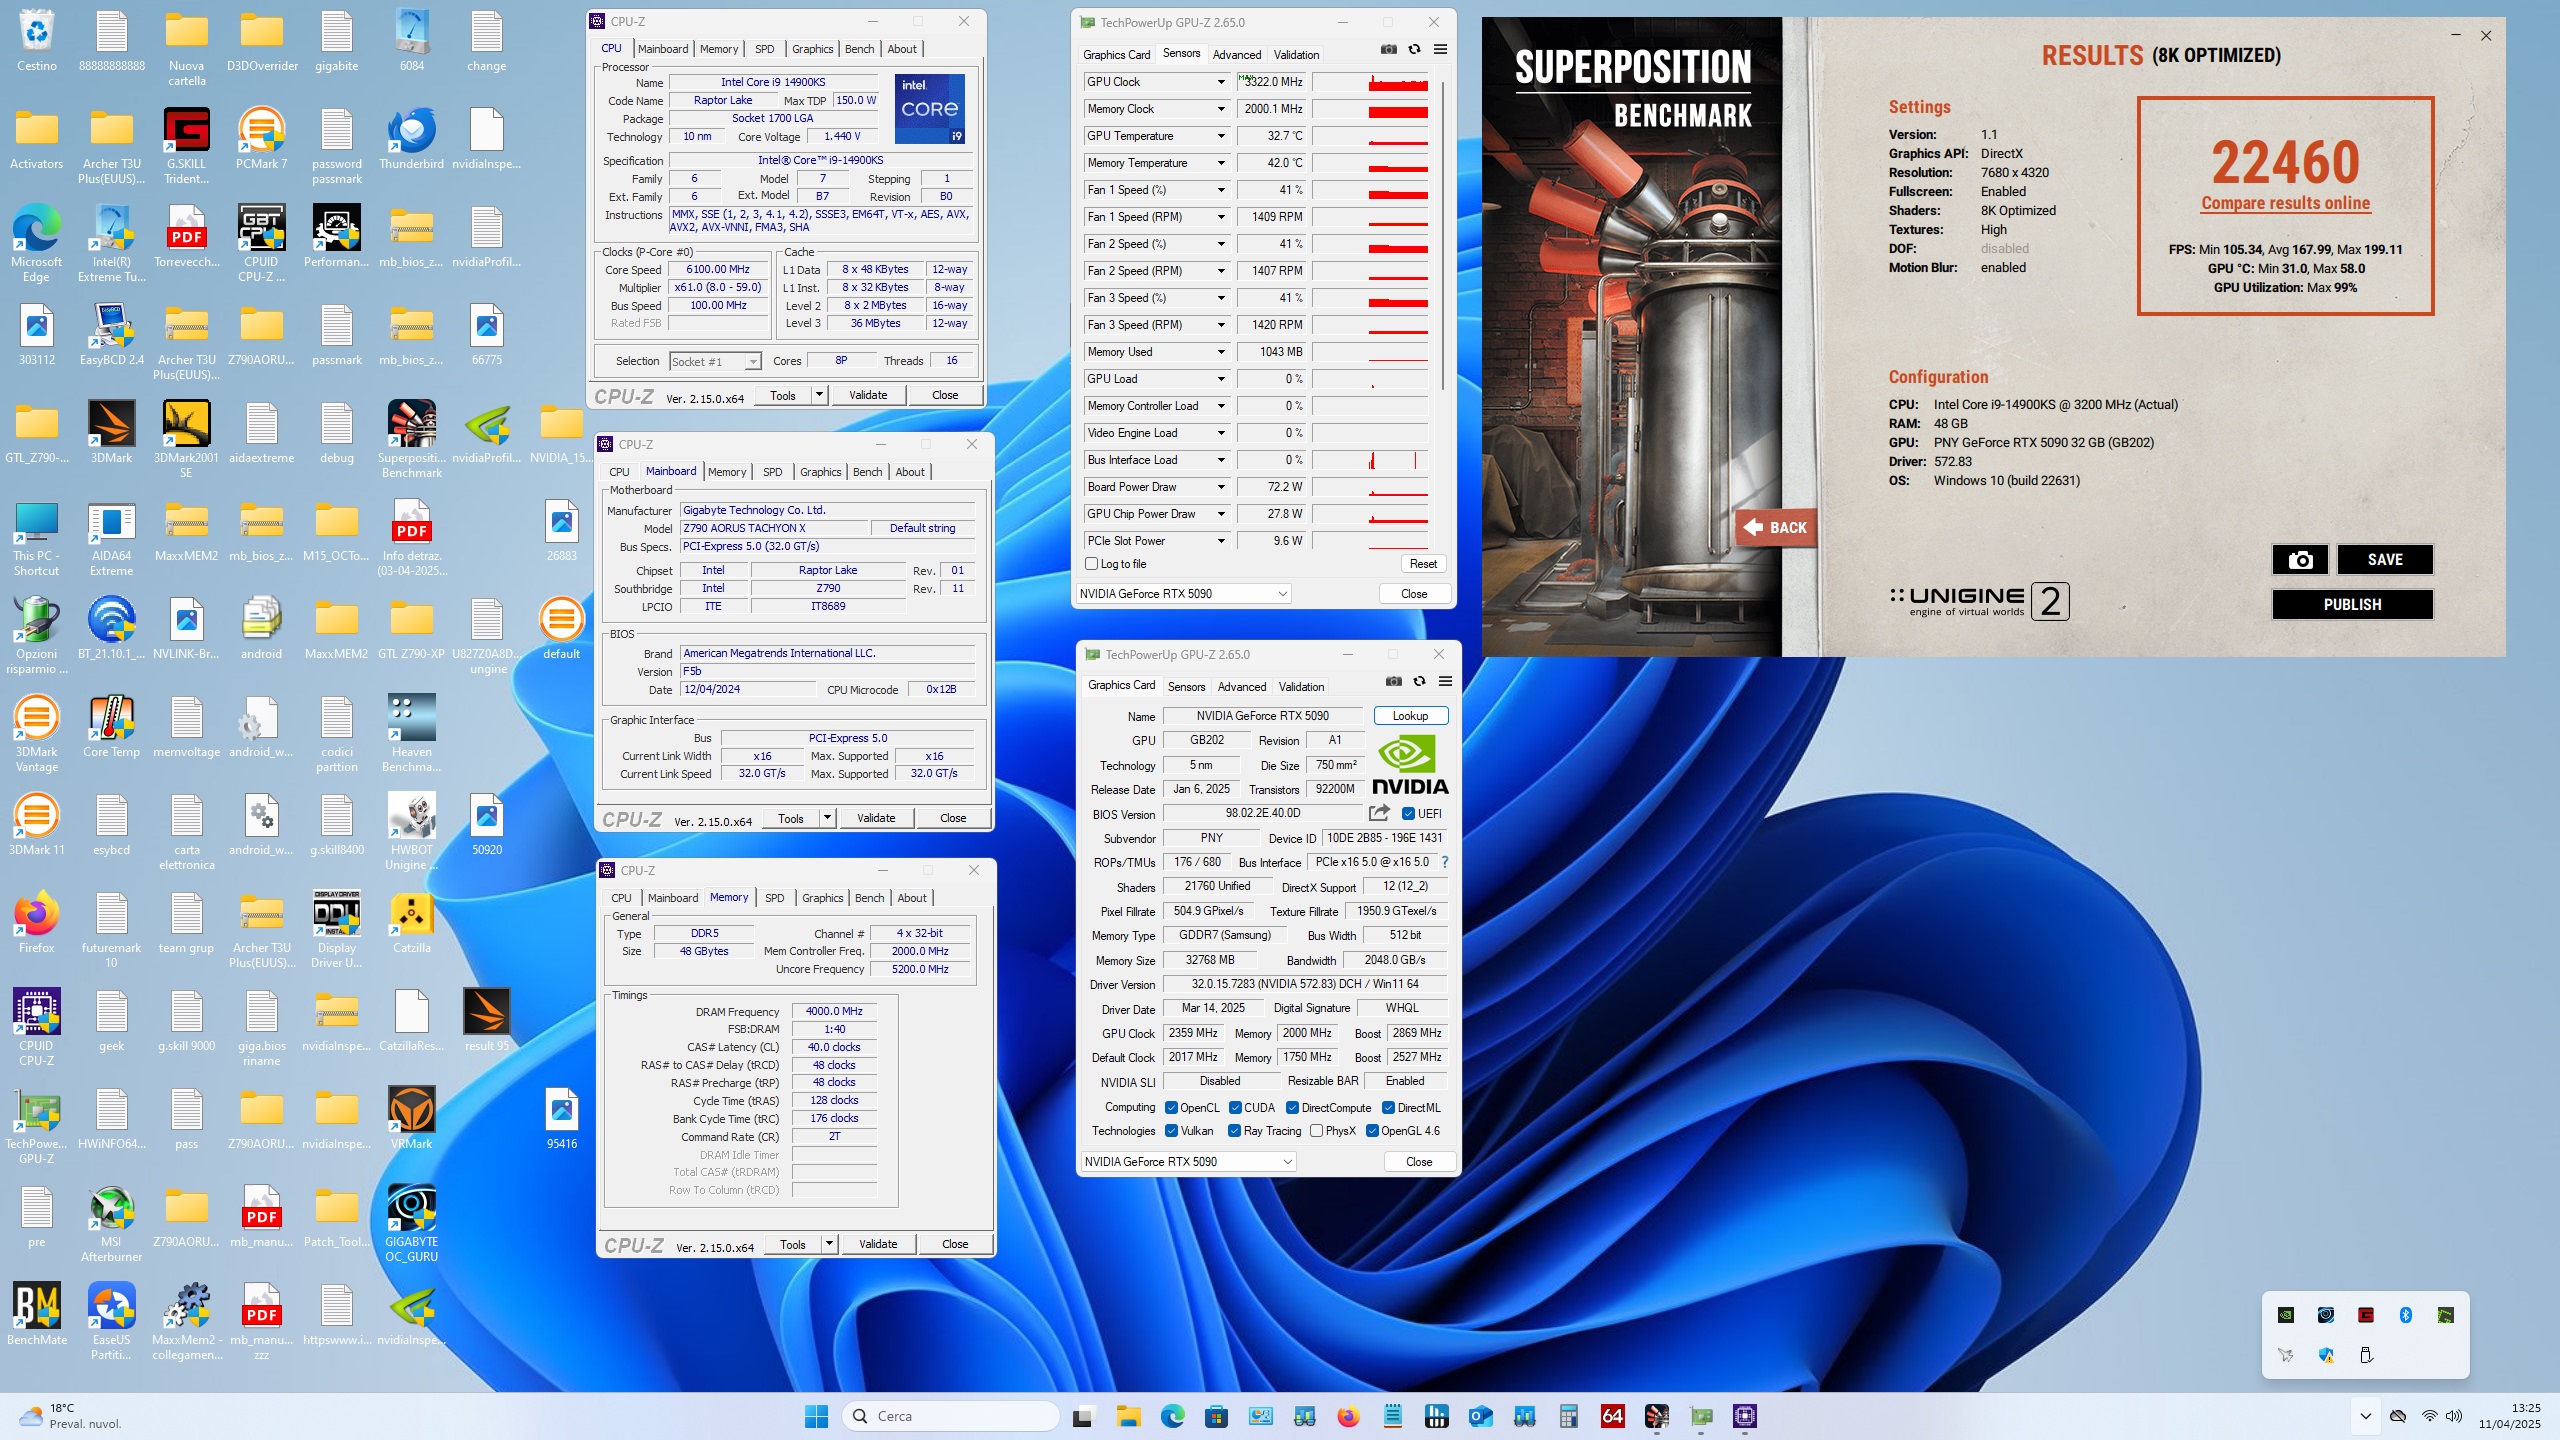Expand the Memory Used sensor dropdown

[x=1221, y=352]
